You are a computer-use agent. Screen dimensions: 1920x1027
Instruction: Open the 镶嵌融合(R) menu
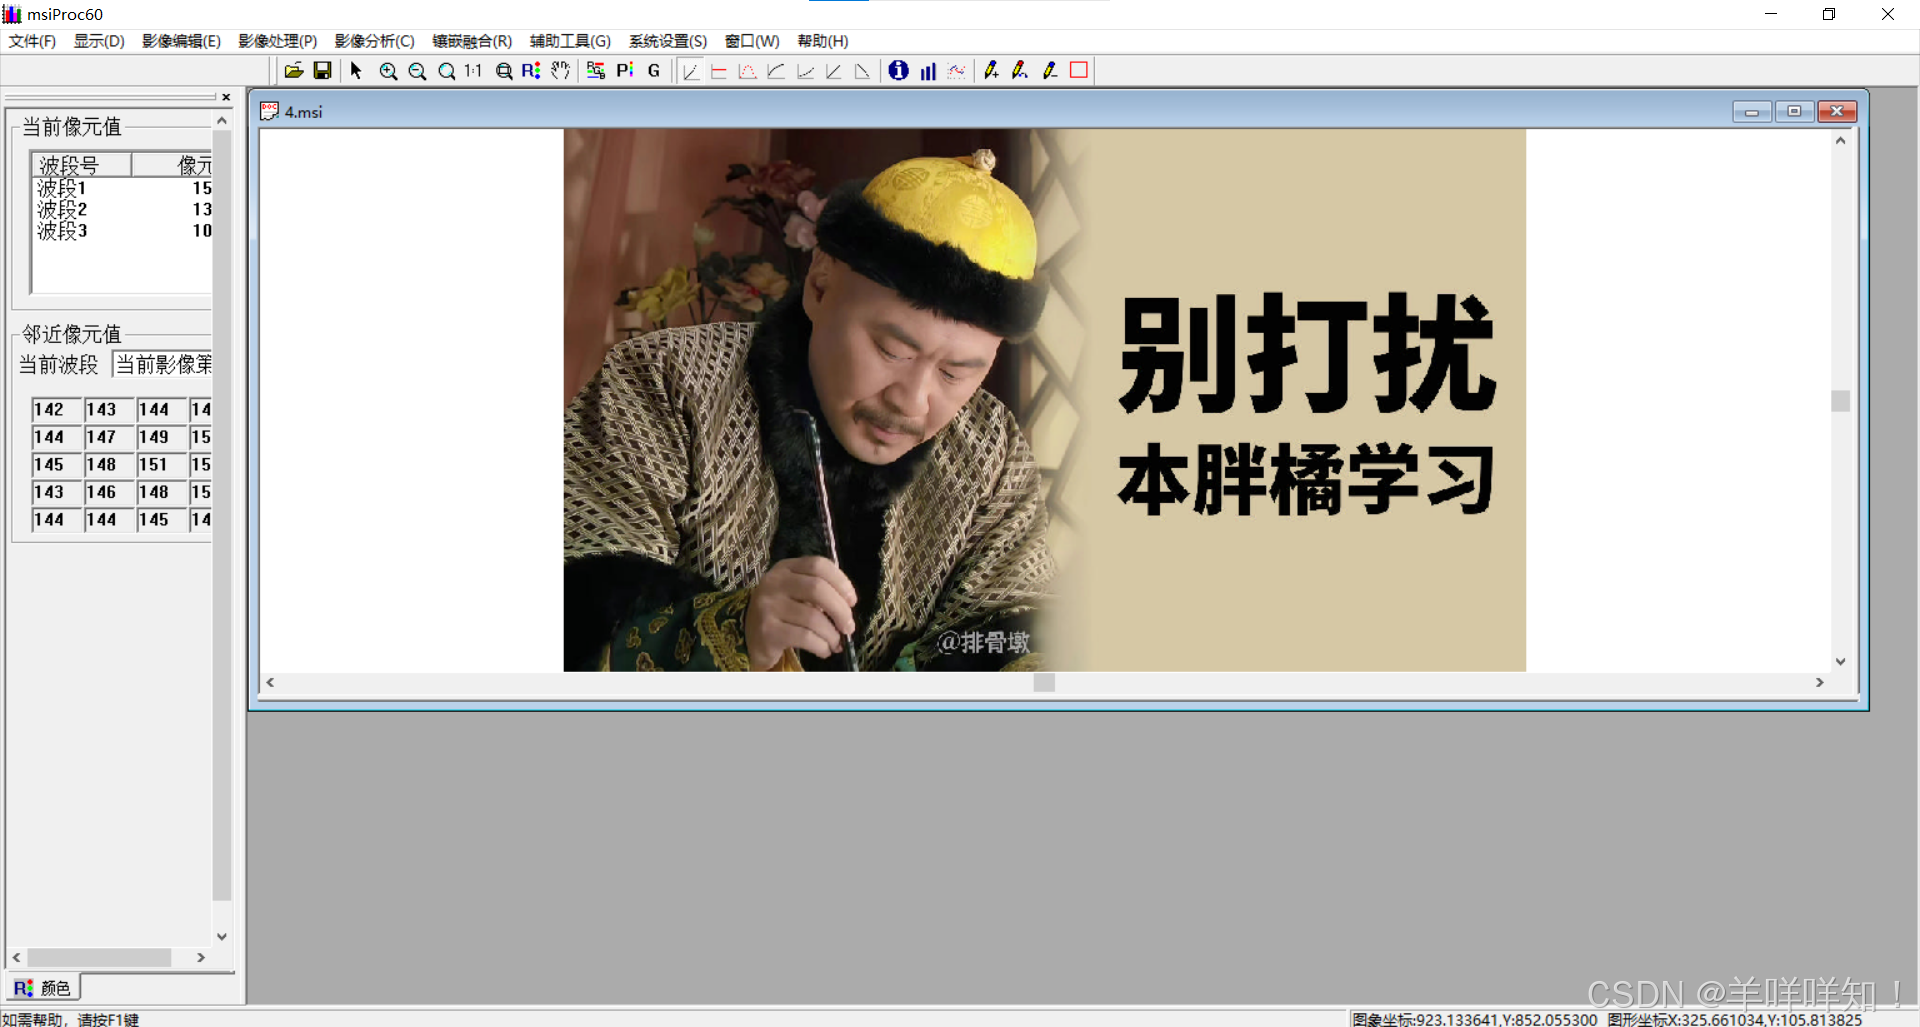click(472, 41)
